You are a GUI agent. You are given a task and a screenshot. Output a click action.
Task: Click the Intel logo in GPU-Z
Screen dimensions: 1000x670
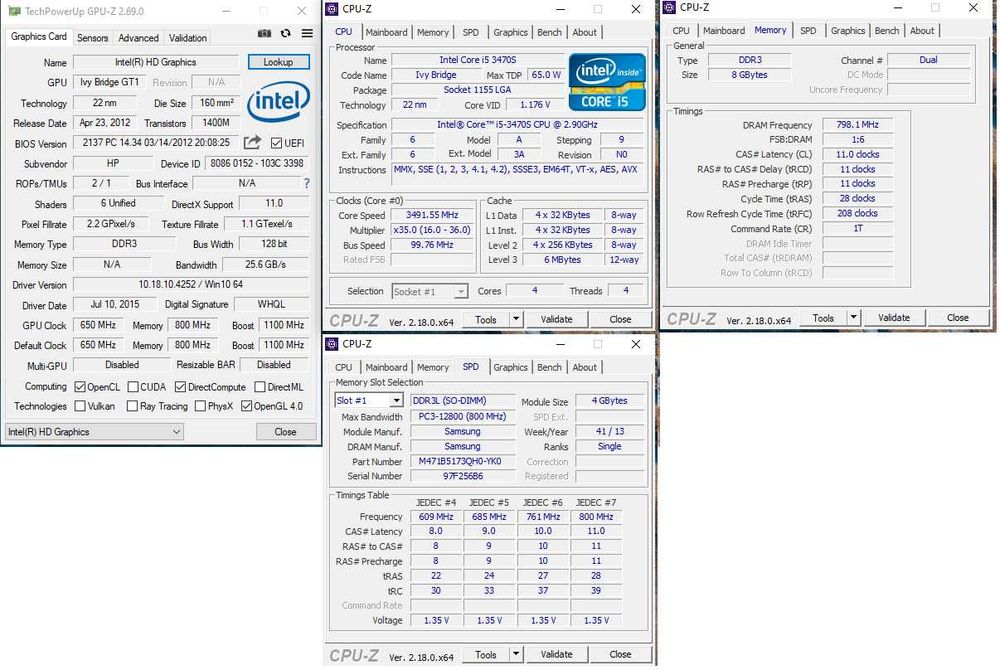[278, 101]
